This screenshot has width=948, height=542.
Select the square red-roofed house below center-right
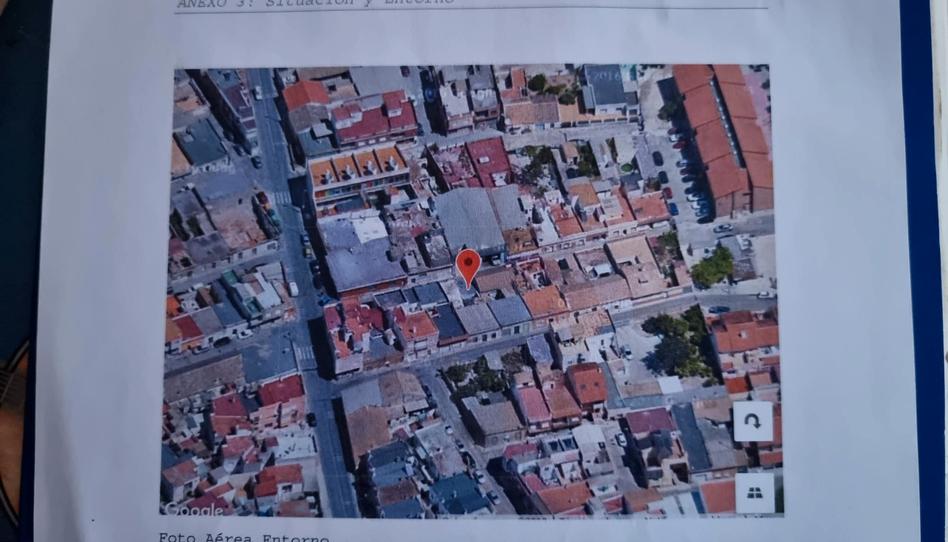tap(587, 383)
